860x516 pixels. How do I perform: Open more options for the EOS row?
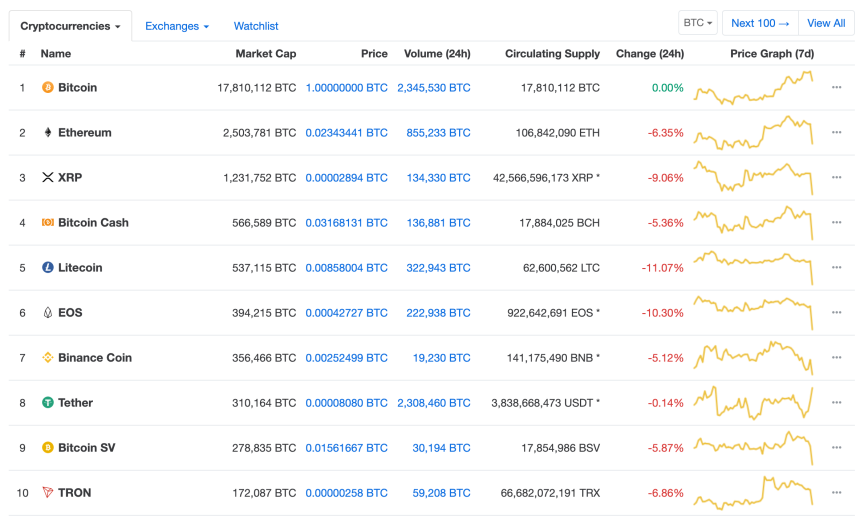(x=837, y=313)
